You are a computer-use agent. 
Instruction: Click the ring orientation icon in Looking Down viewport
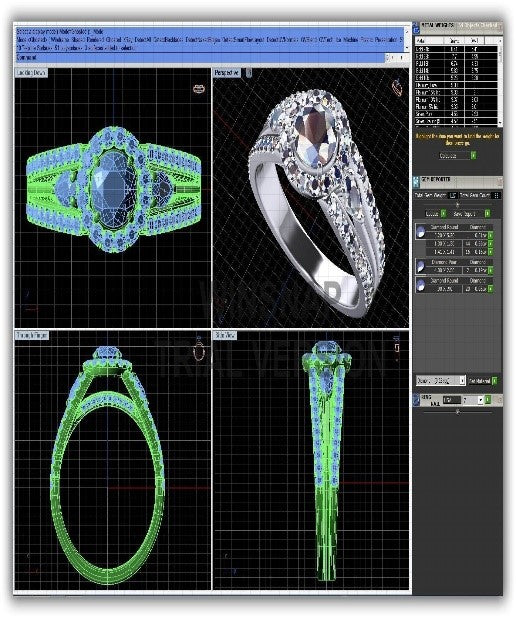click(x=199, y=89)
